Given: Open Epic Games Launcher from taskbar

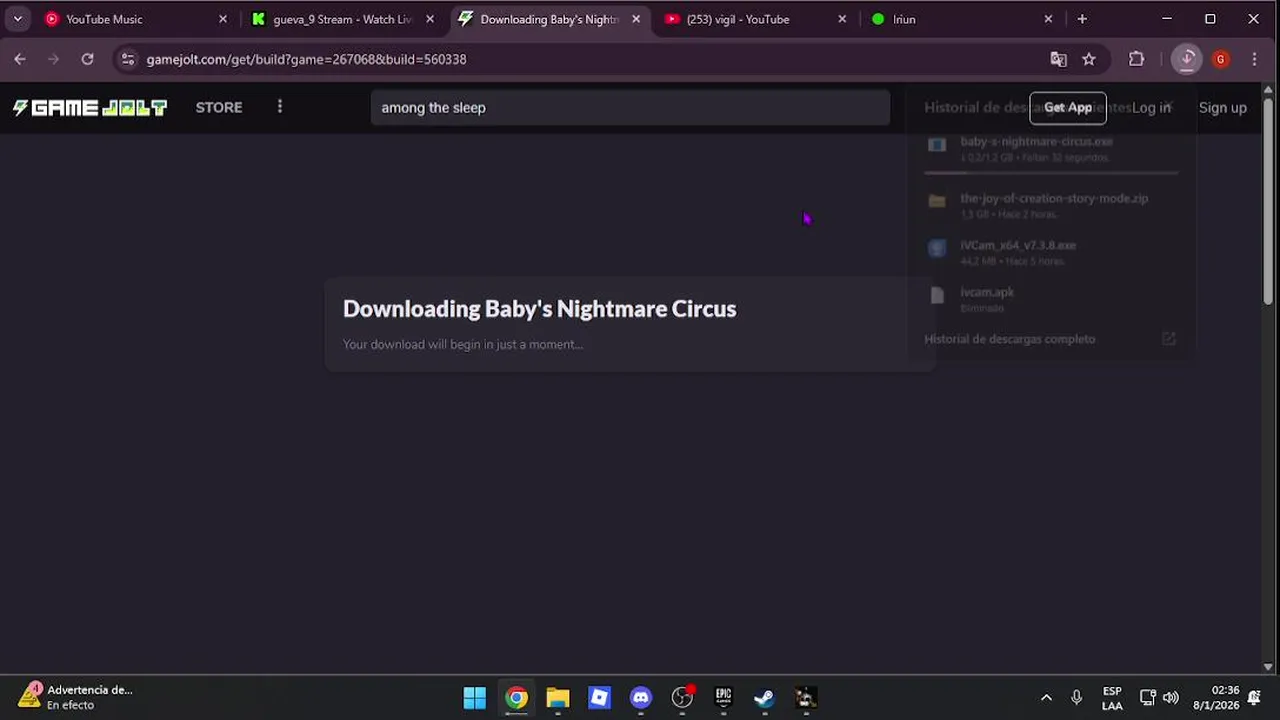Looking at the screenshot, I should click(x=723, y=697).
